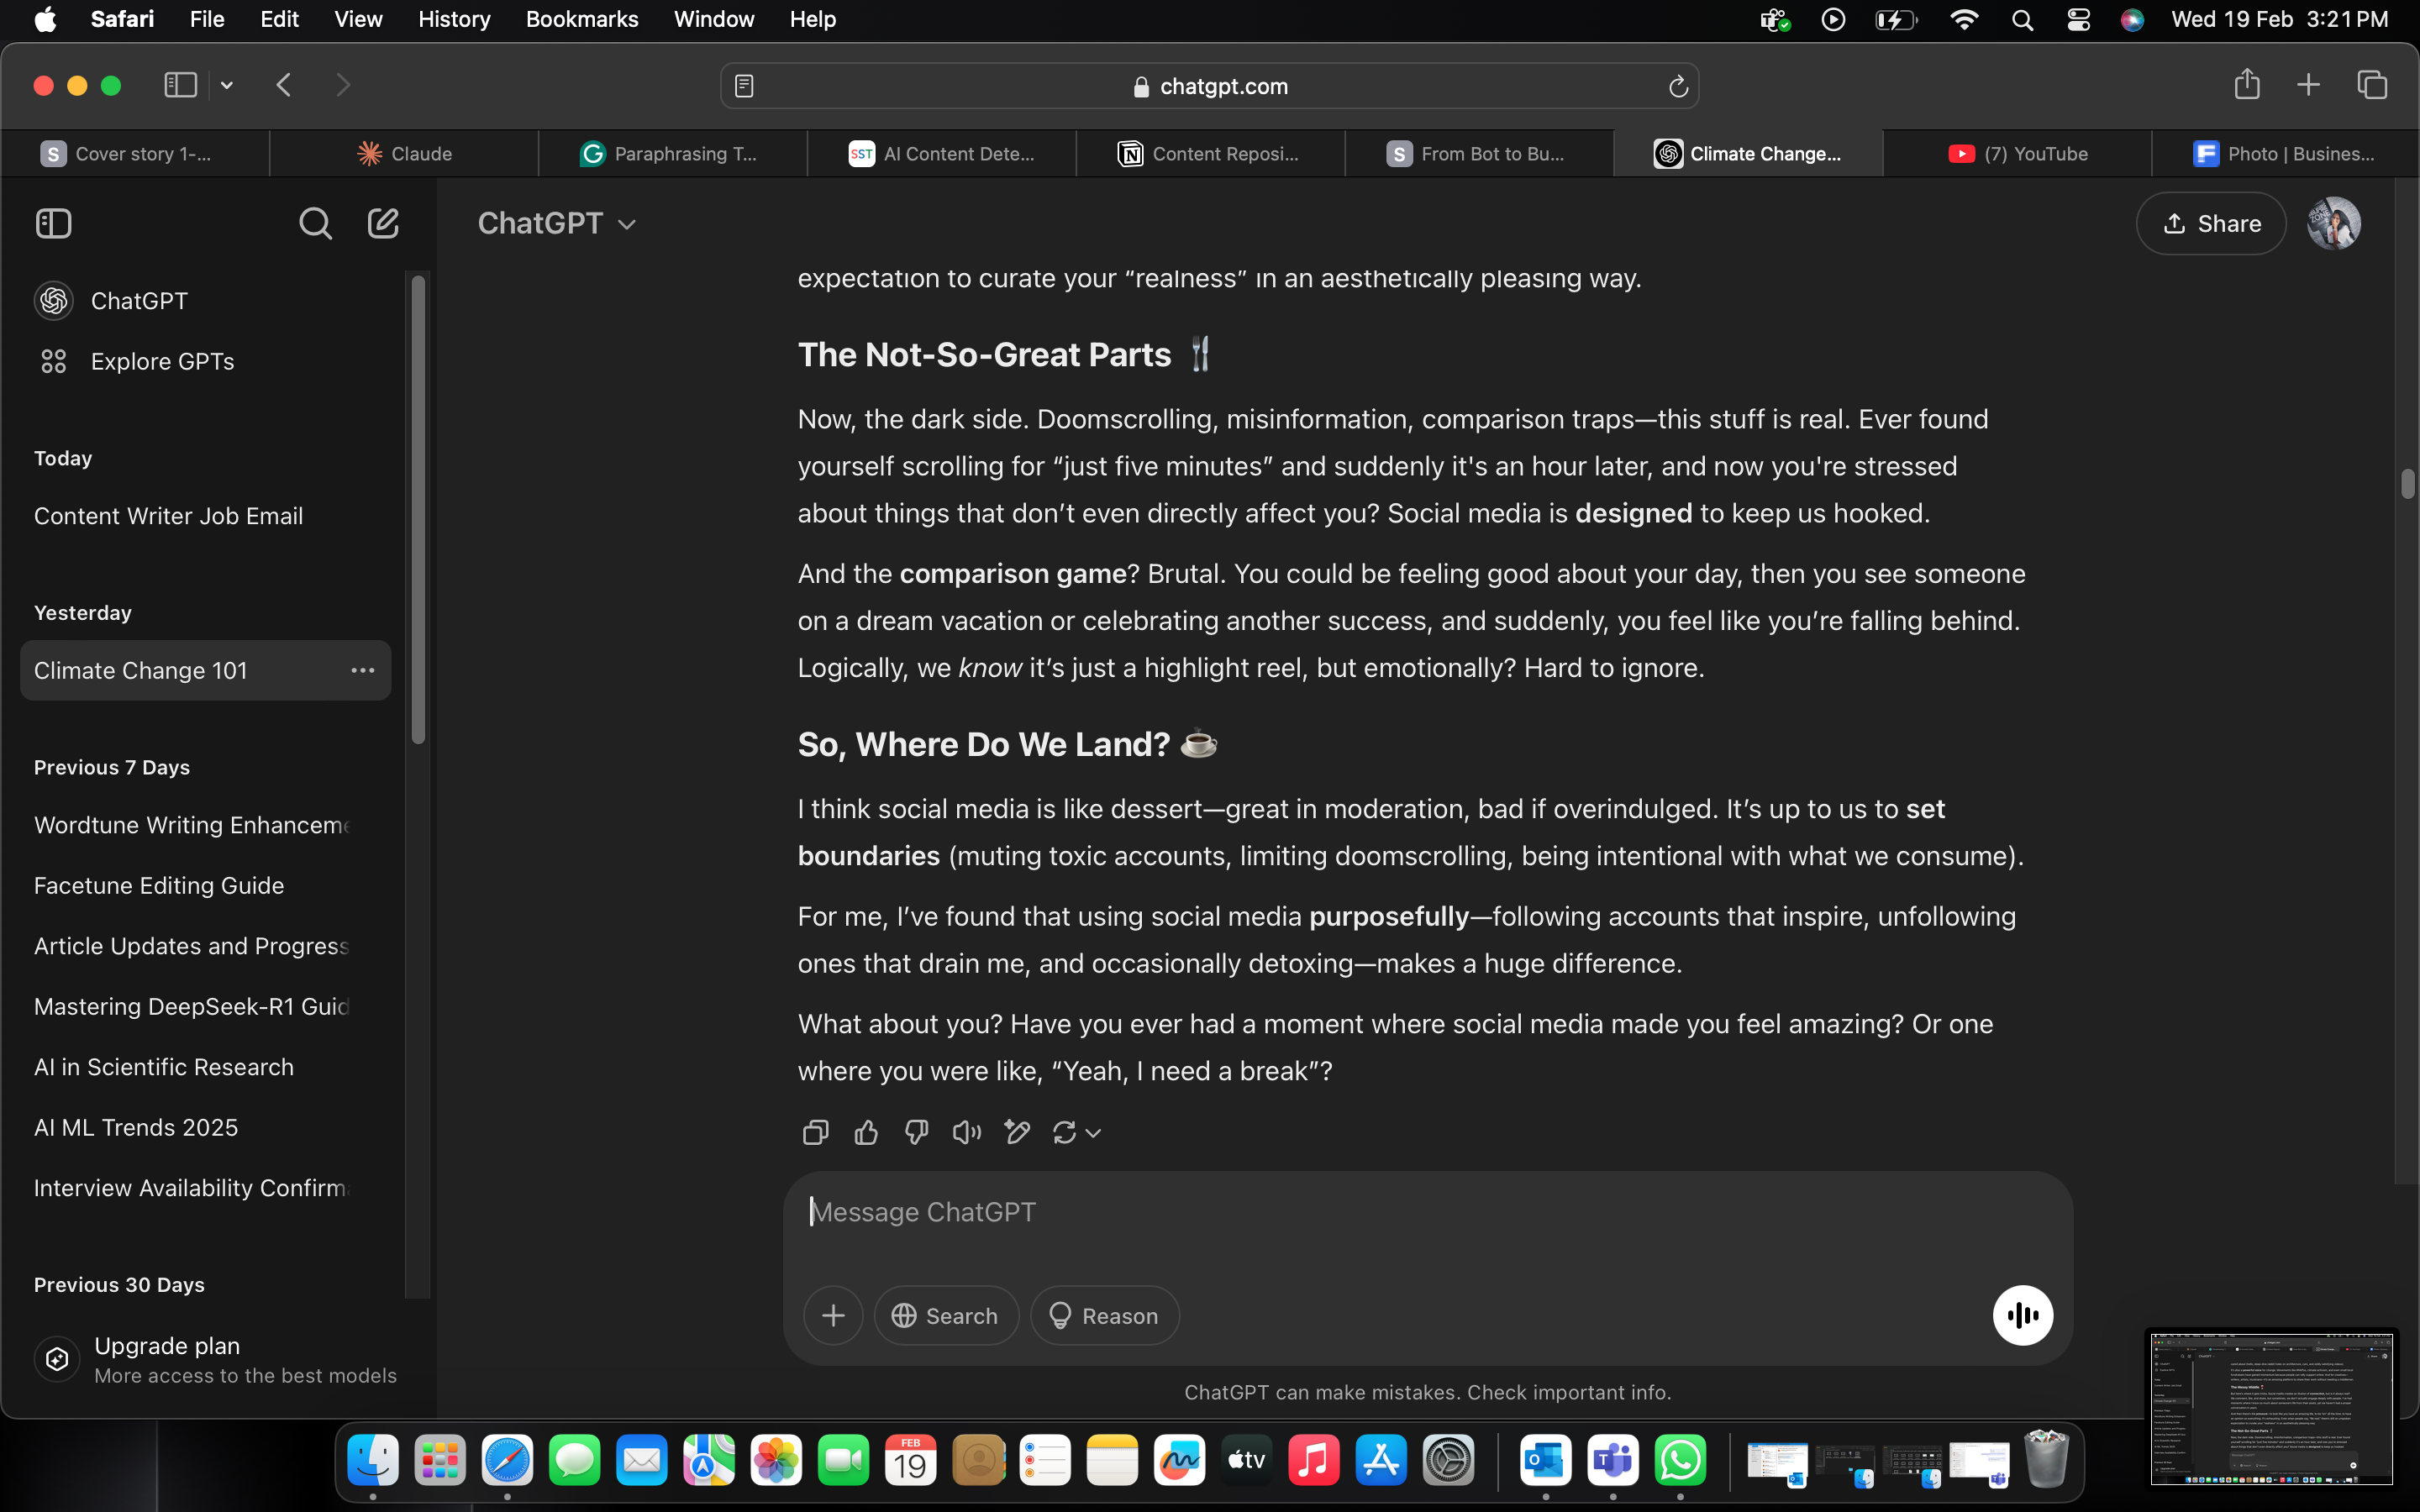2420x1512 pixels.
Task: Go back in Safari history
Action: [x=284, y=85]
